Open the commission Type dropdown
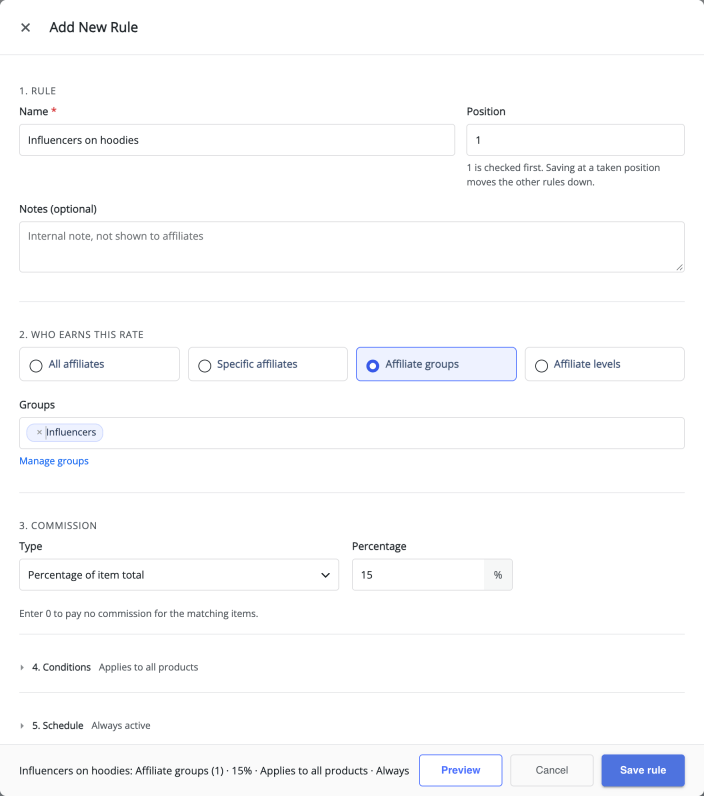The image size is (704, 796). (179, 575)
